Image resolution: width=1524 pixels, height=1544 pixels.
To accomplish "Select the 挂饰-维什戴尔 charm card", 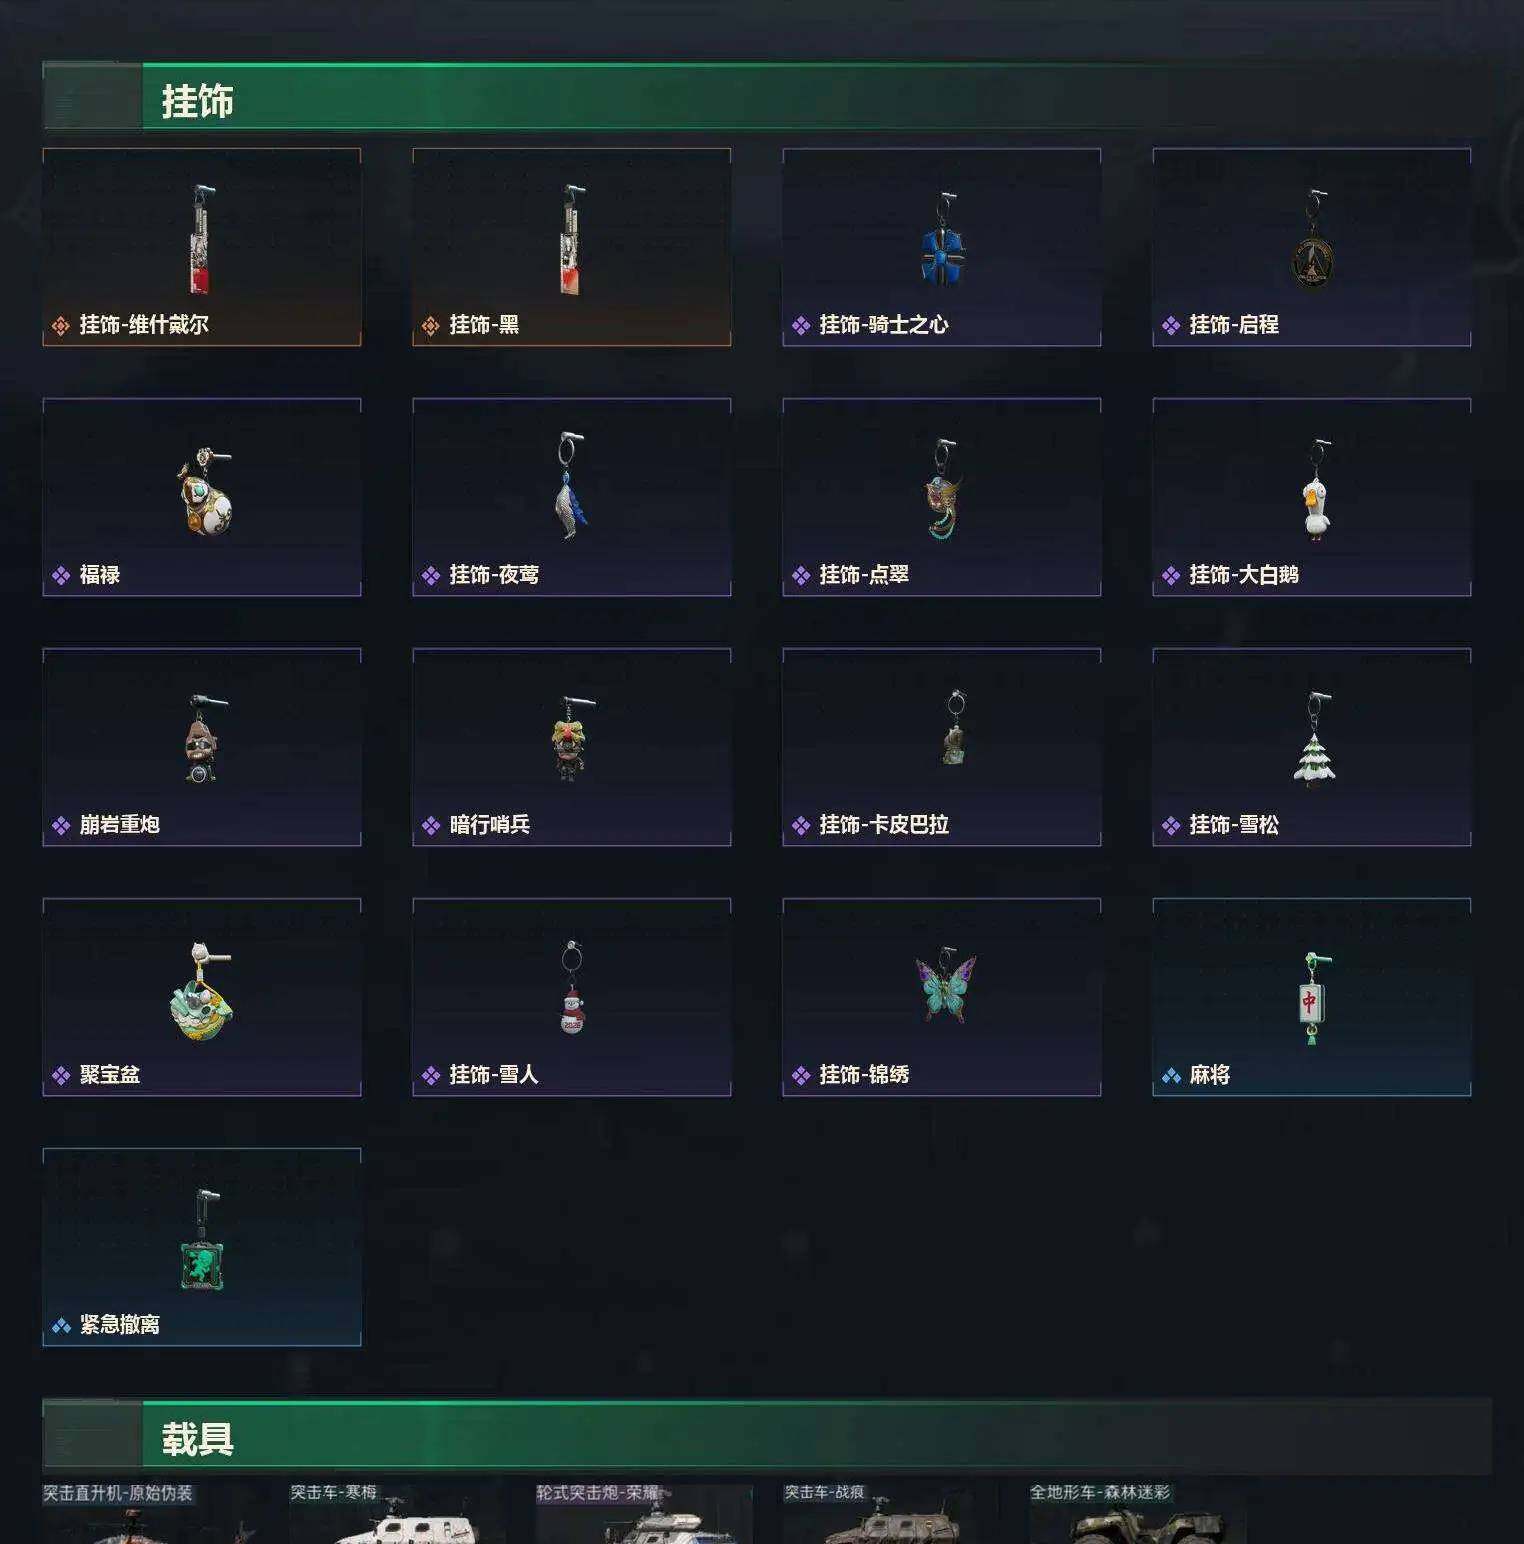I will click(x=202, y=247).
